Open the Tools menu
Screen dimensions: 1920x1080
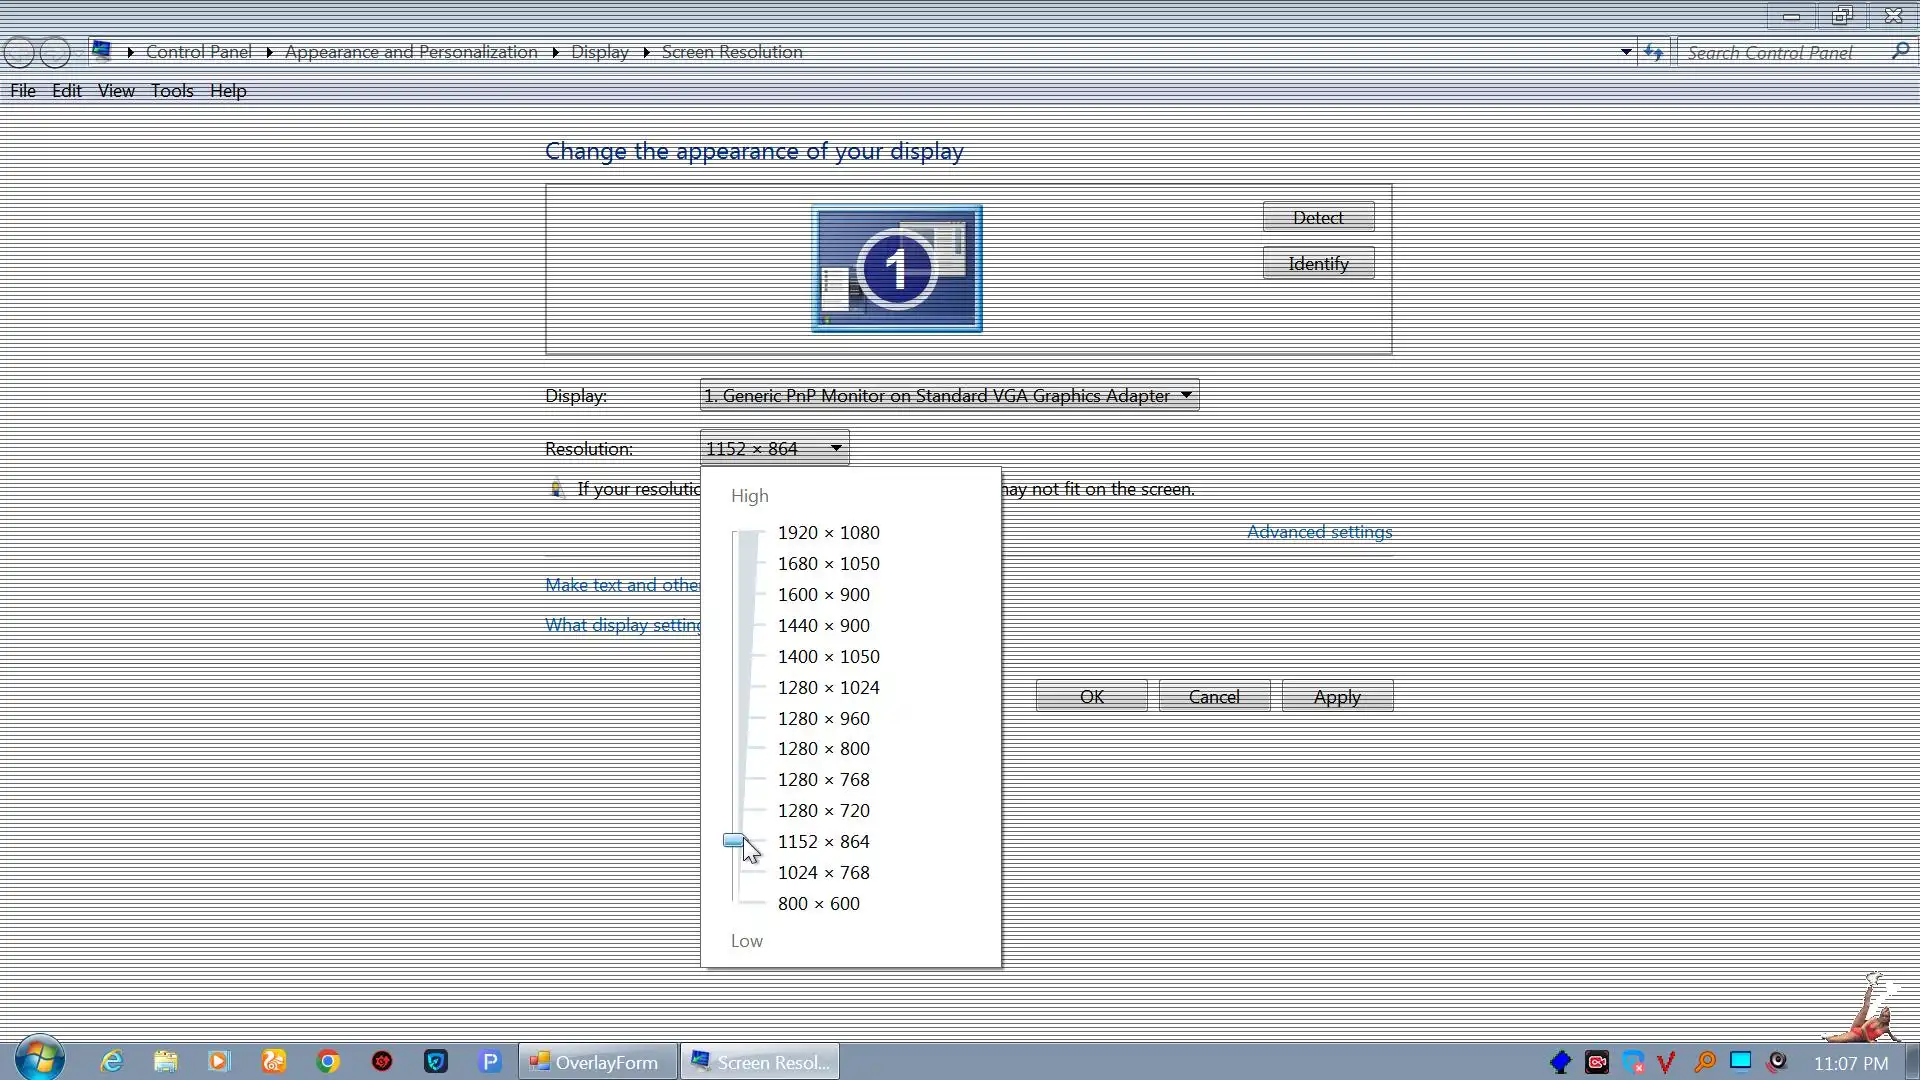pos(172,91)
